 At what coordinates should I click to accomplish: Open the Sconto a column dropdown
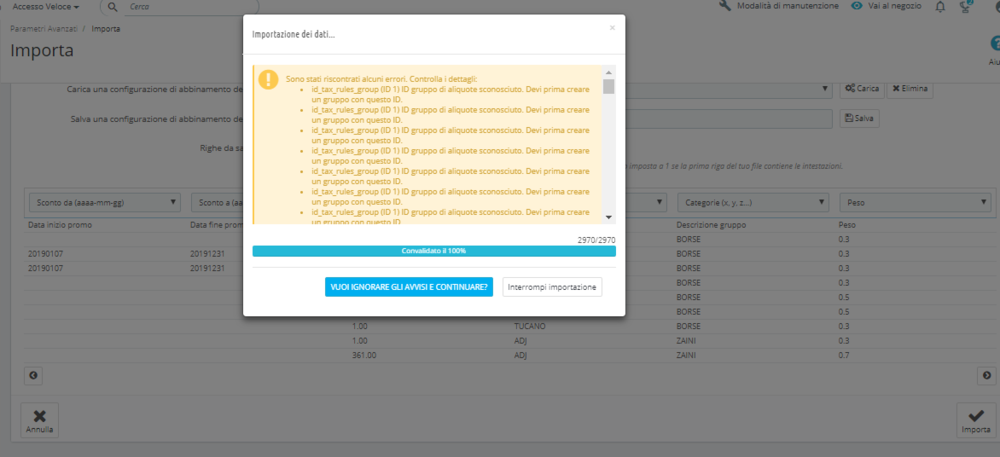point(217,202)
